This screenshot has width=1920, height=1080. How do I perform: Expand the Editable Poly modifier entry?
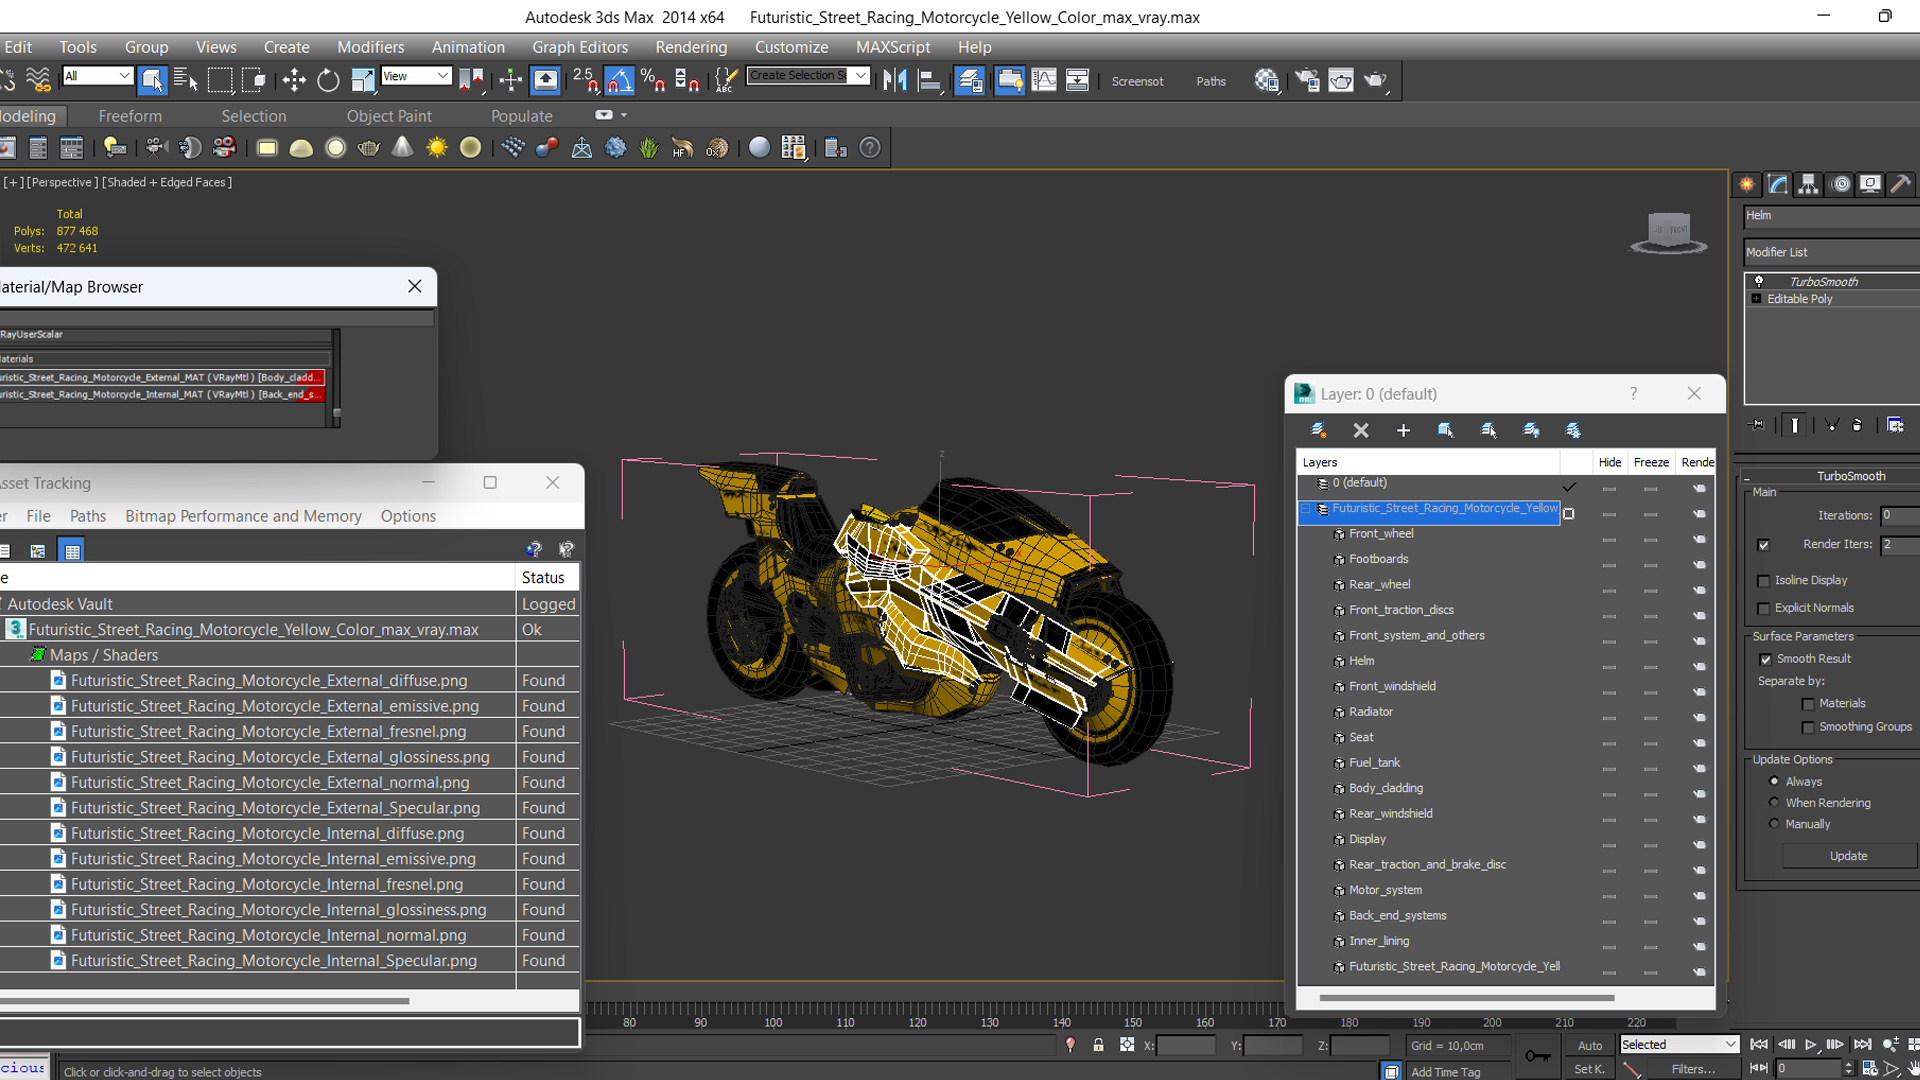pyautogui.click(x=1757, y=299)
